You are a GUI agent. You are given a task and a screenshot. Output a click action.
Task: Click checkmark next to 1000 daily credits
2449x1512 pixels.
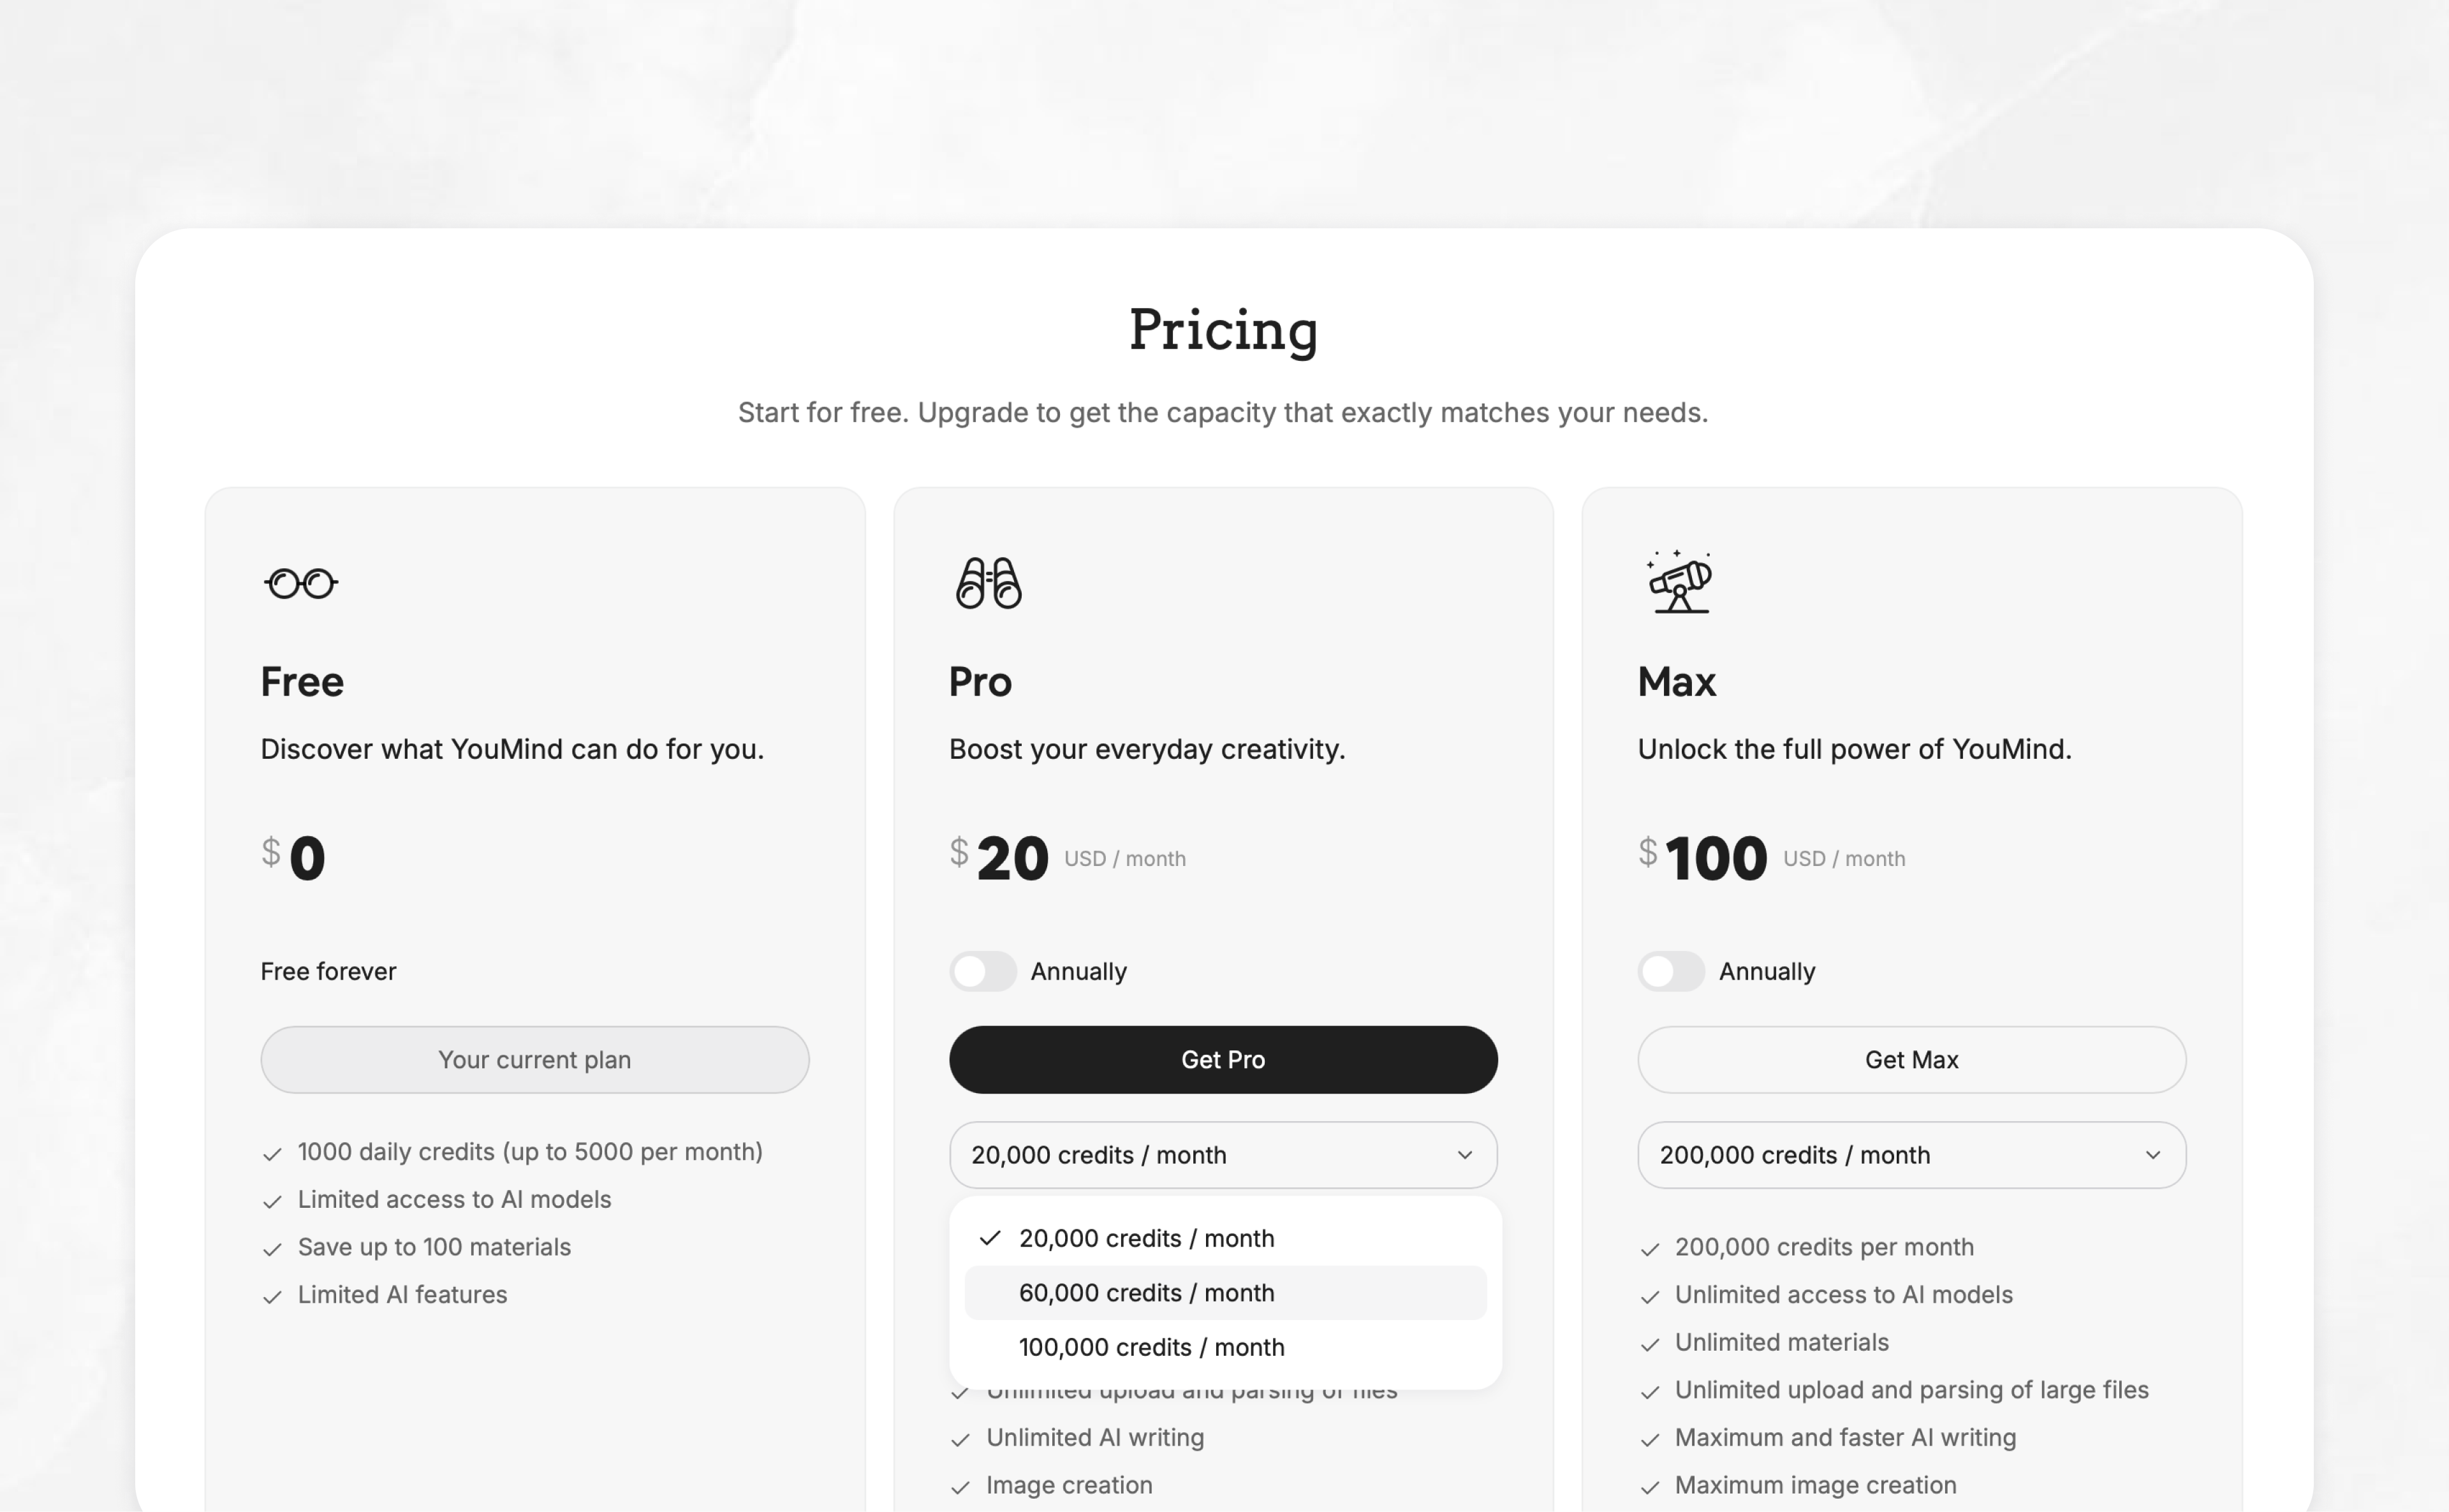coord(272,1154)
